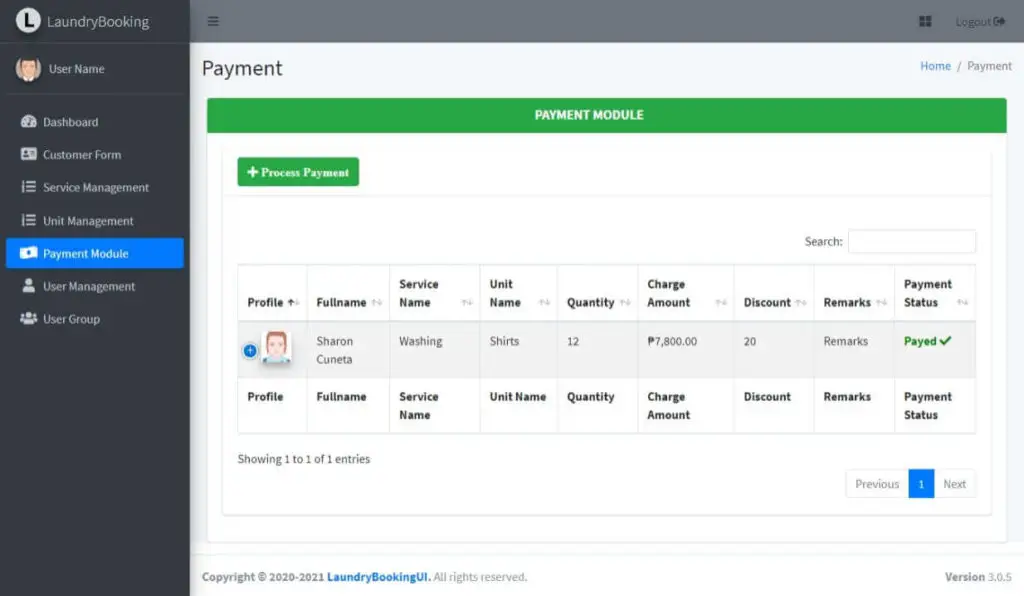This screenshot has width=1024, height=596.
Task: Click inside the Search field
Action: click(911, 241)
